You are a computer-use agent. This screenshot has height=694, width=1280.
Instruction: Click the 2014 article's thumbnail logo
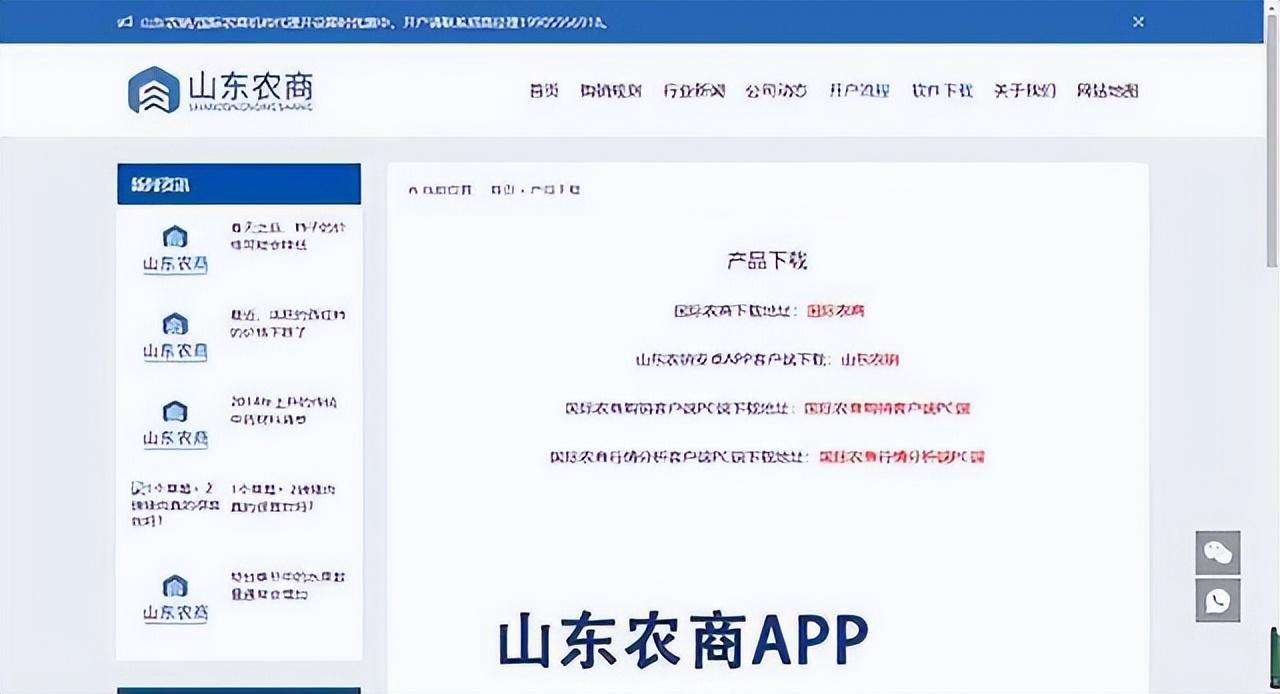175,424
